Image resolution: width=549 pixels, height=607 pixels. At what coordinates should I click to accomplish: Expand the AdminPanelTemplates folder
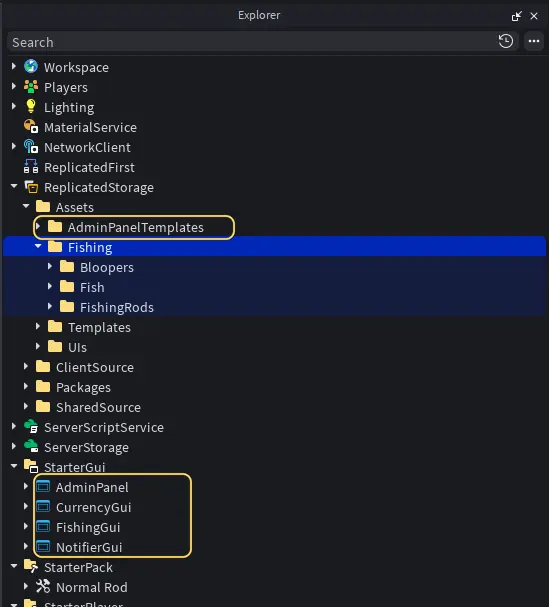[x=38, y=226]
